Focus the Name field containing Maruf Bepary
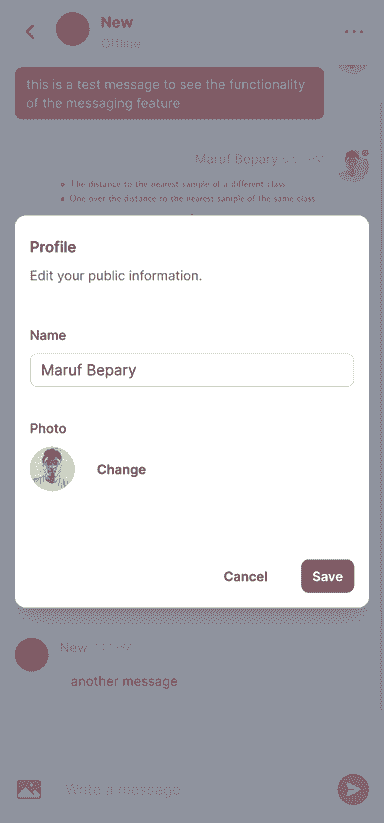The image size is (384, 823). click(x=192, y=370)
